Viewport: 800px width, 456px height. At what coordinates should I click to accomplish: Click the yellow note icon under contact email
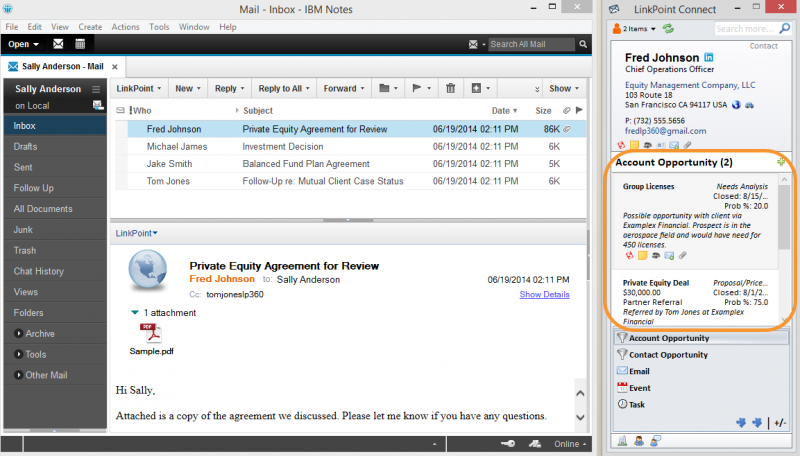[x=634, y=145]
